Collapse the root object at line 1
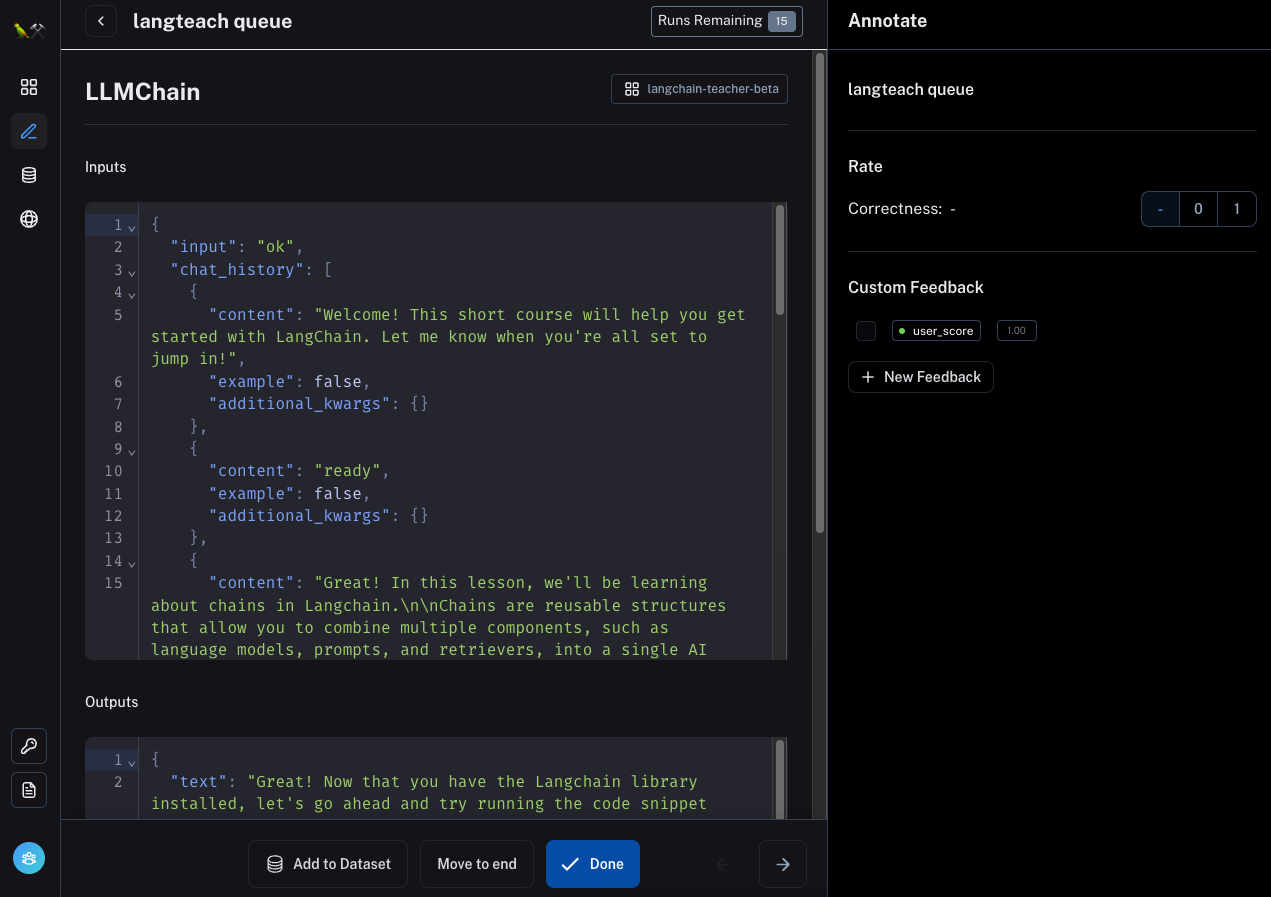Image resolution: width=1271 pixels, height=897 pixels. click(x=132, y=226)
